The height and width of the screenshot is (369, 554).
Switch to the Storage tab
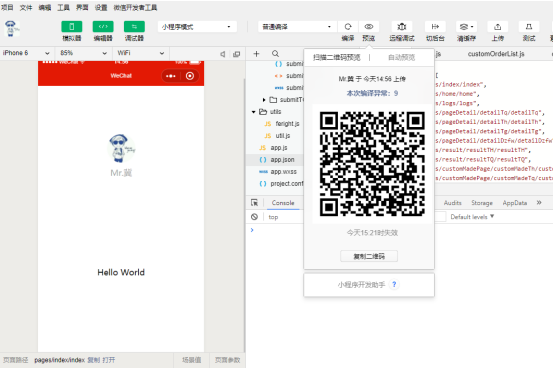[482, 203]
